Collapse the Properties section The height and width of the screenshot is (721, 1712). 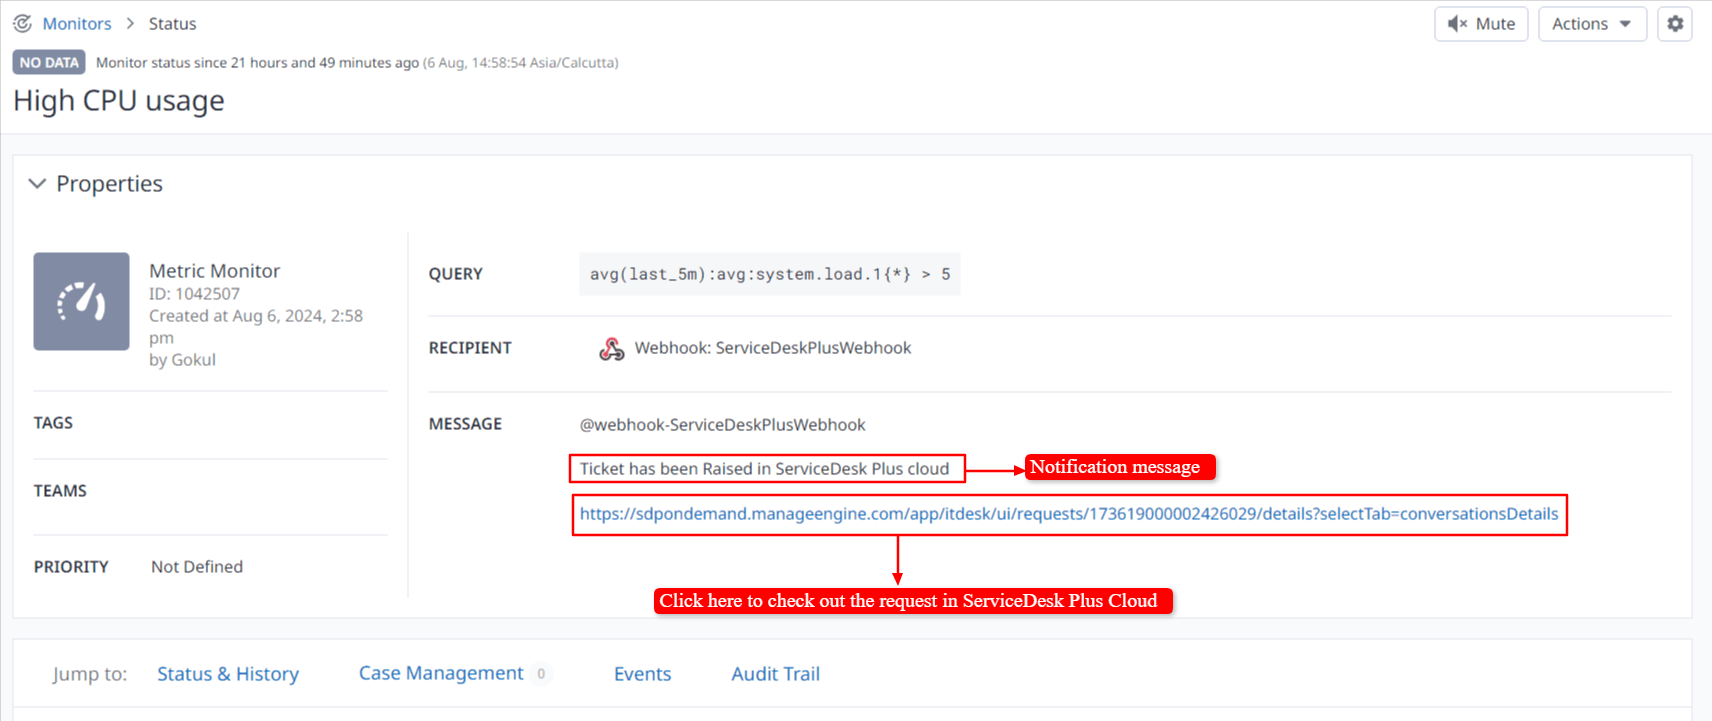pos(38,184)
